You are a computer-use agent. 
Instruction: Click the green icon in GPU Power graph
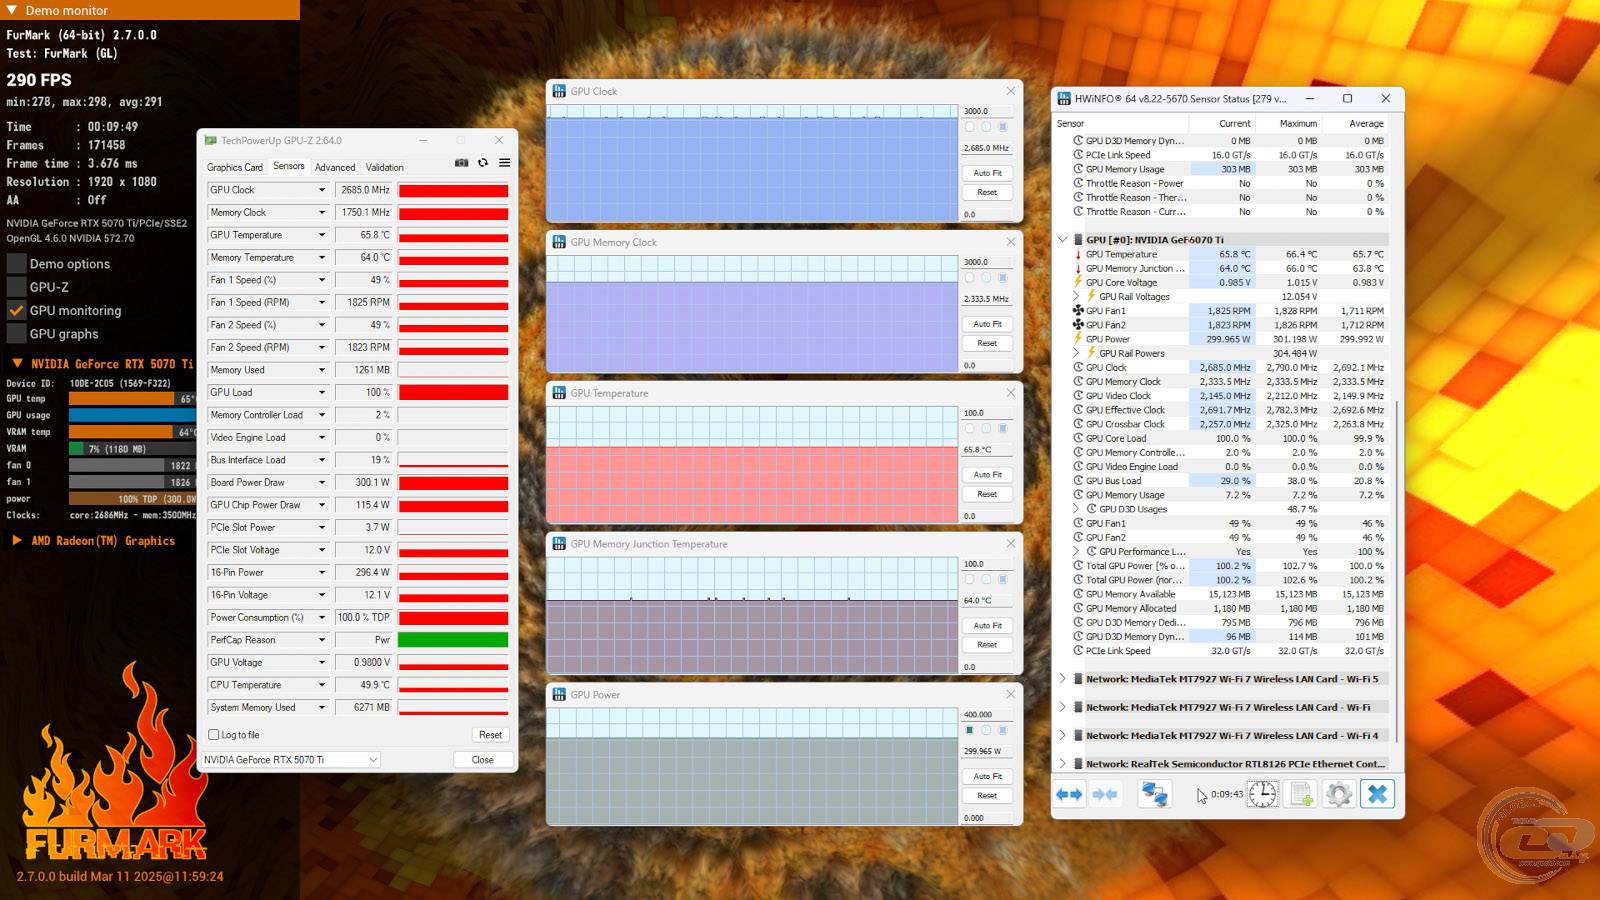(969, 731)
